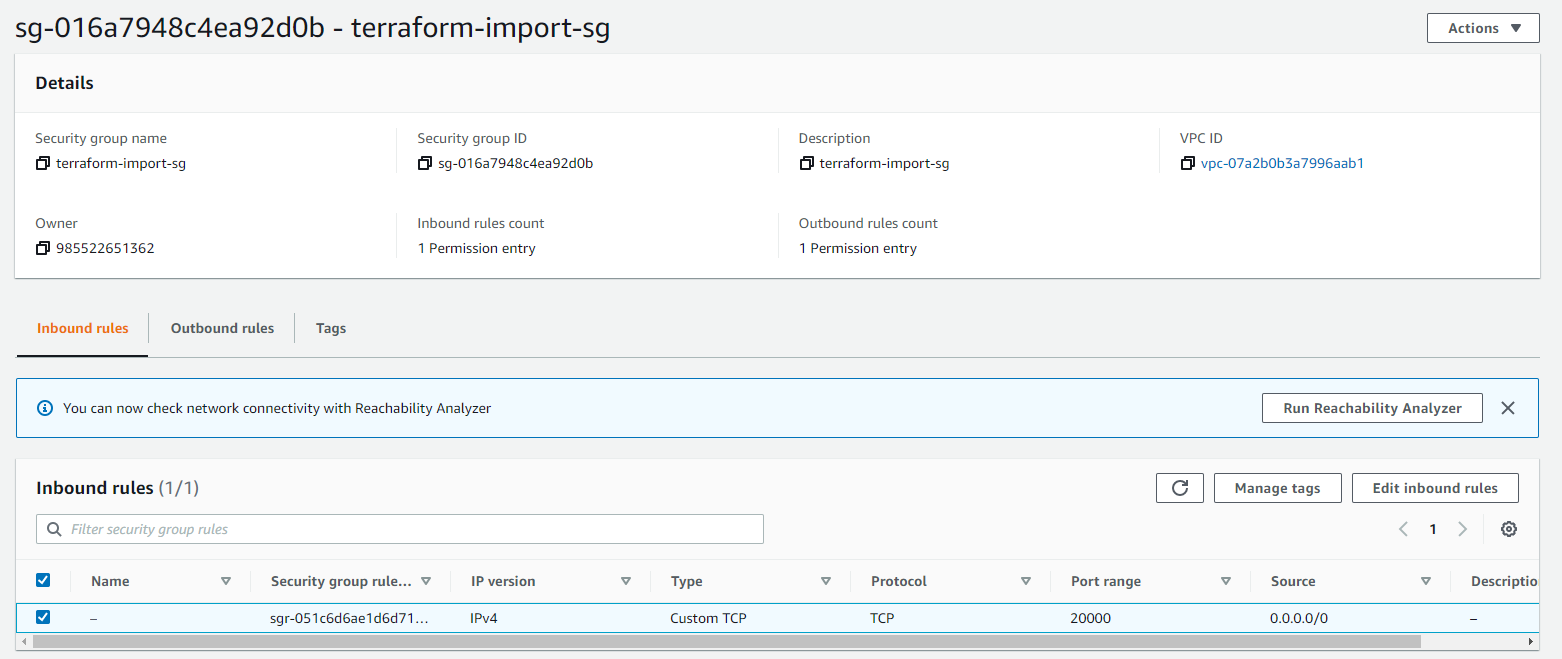This screenshot has width=1562, height=659.
Task: Click the sgr-051c6d6ae1d6d71 rule ID cell
Action: pyautogui.click(x=350, y=618)
